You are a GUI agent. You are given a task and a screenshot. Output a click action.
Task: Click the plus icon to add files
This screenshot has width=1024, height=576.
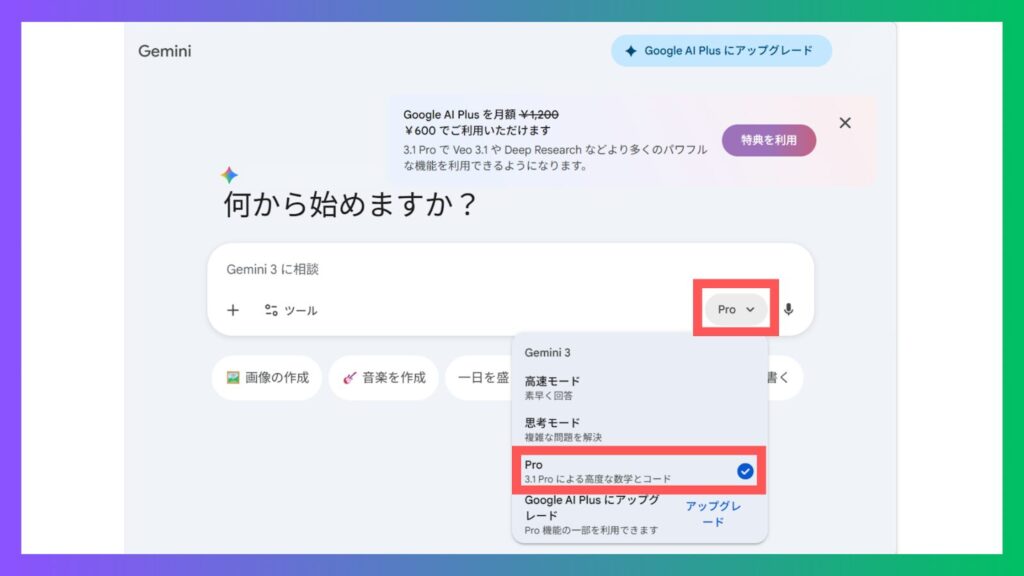[233, 310]
